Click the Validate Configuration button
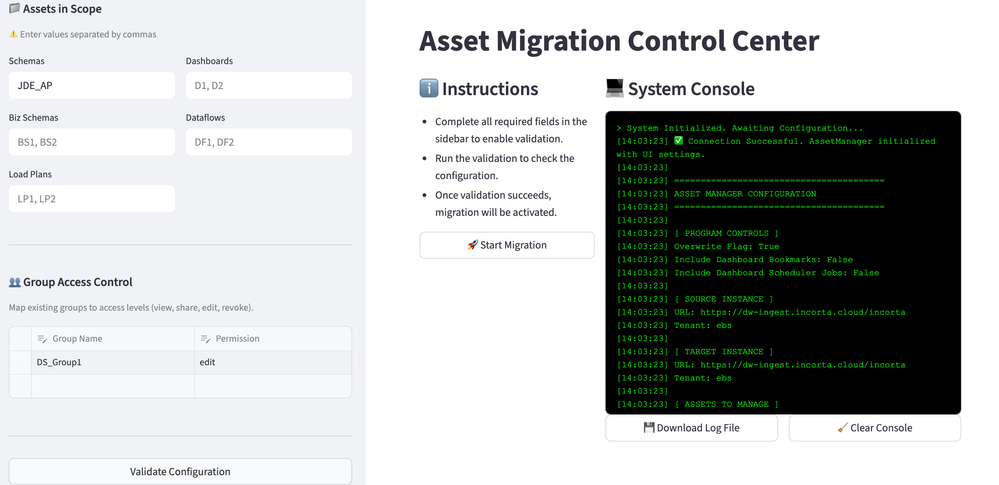The width and height of the screenshot is (999, 485). pos(180,472)
